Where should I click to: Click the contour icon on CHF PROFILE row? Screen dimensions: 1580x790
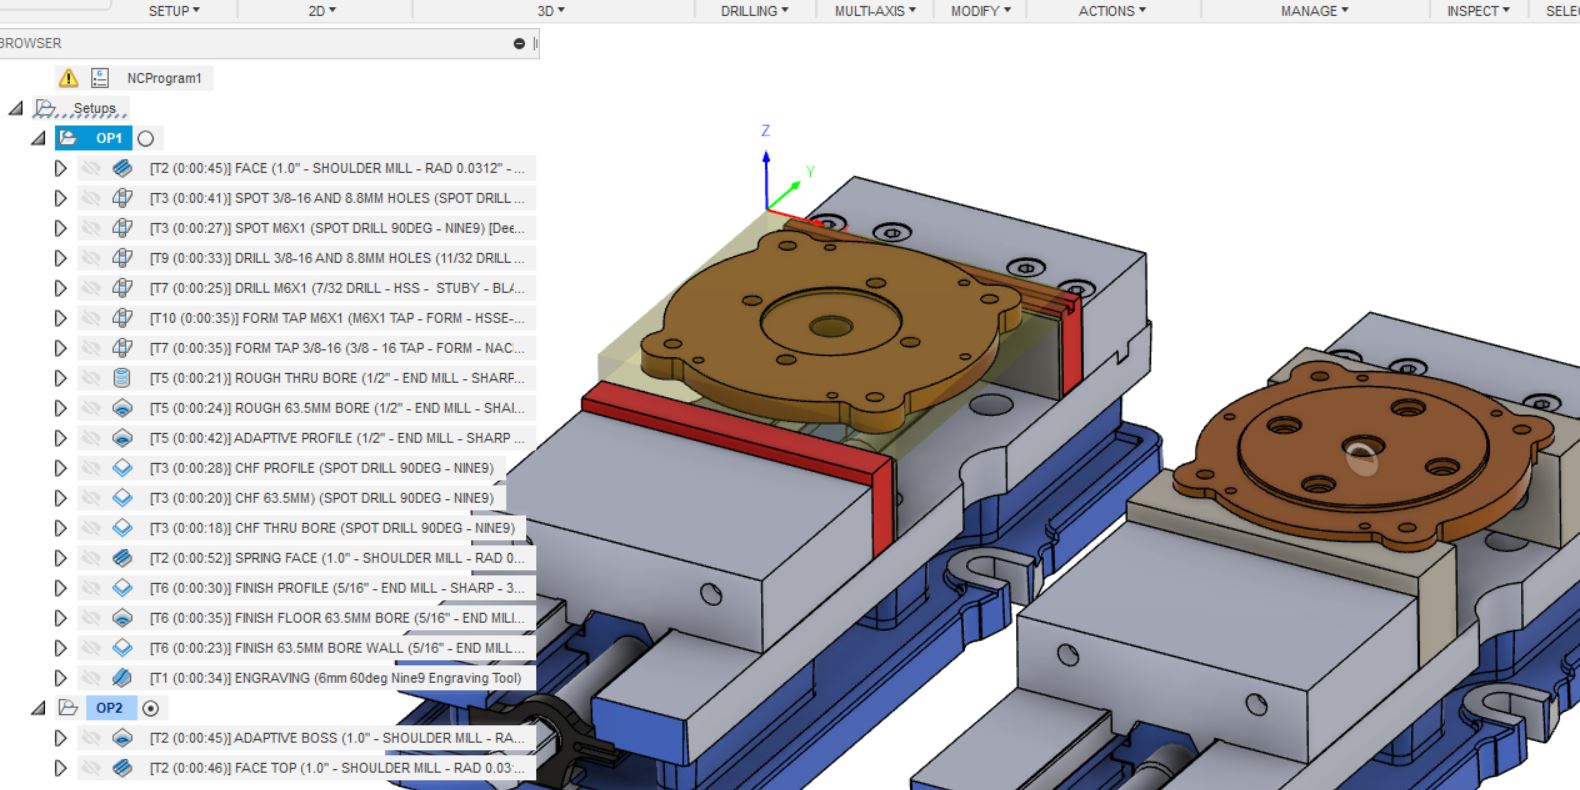click(122, 468)
